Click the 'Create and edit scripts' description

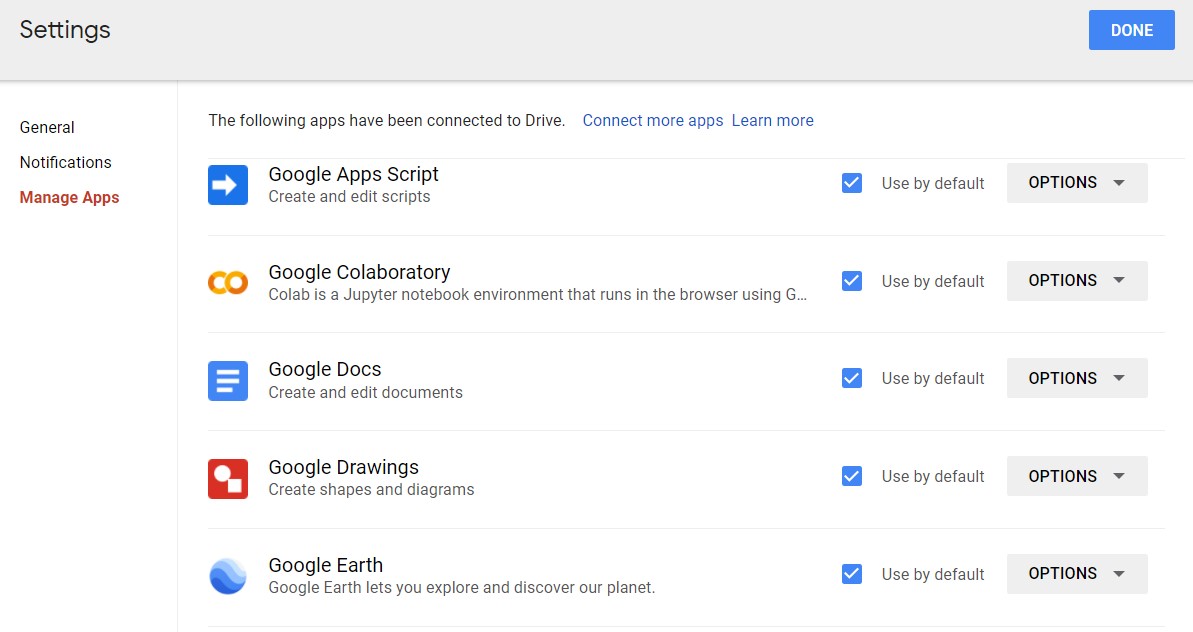pyautogui.click(x=349, y=197)
